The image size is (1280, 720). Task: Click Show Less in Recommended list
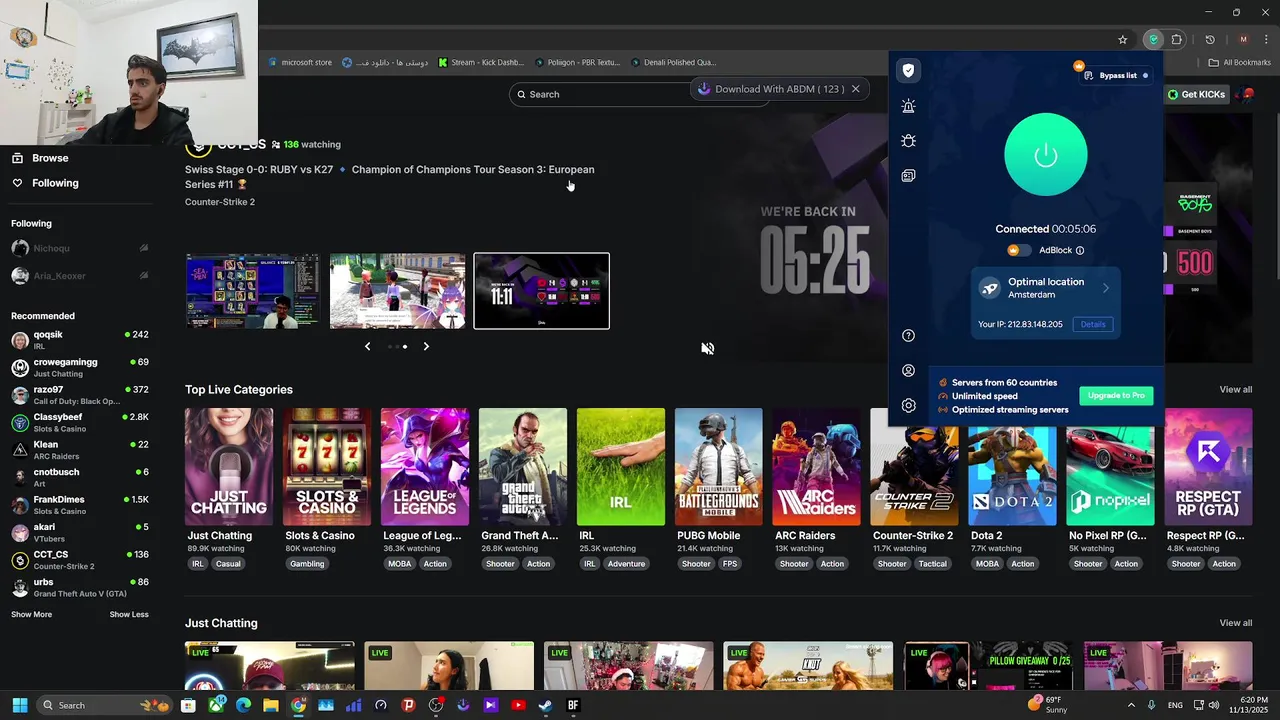coord(129,614)
